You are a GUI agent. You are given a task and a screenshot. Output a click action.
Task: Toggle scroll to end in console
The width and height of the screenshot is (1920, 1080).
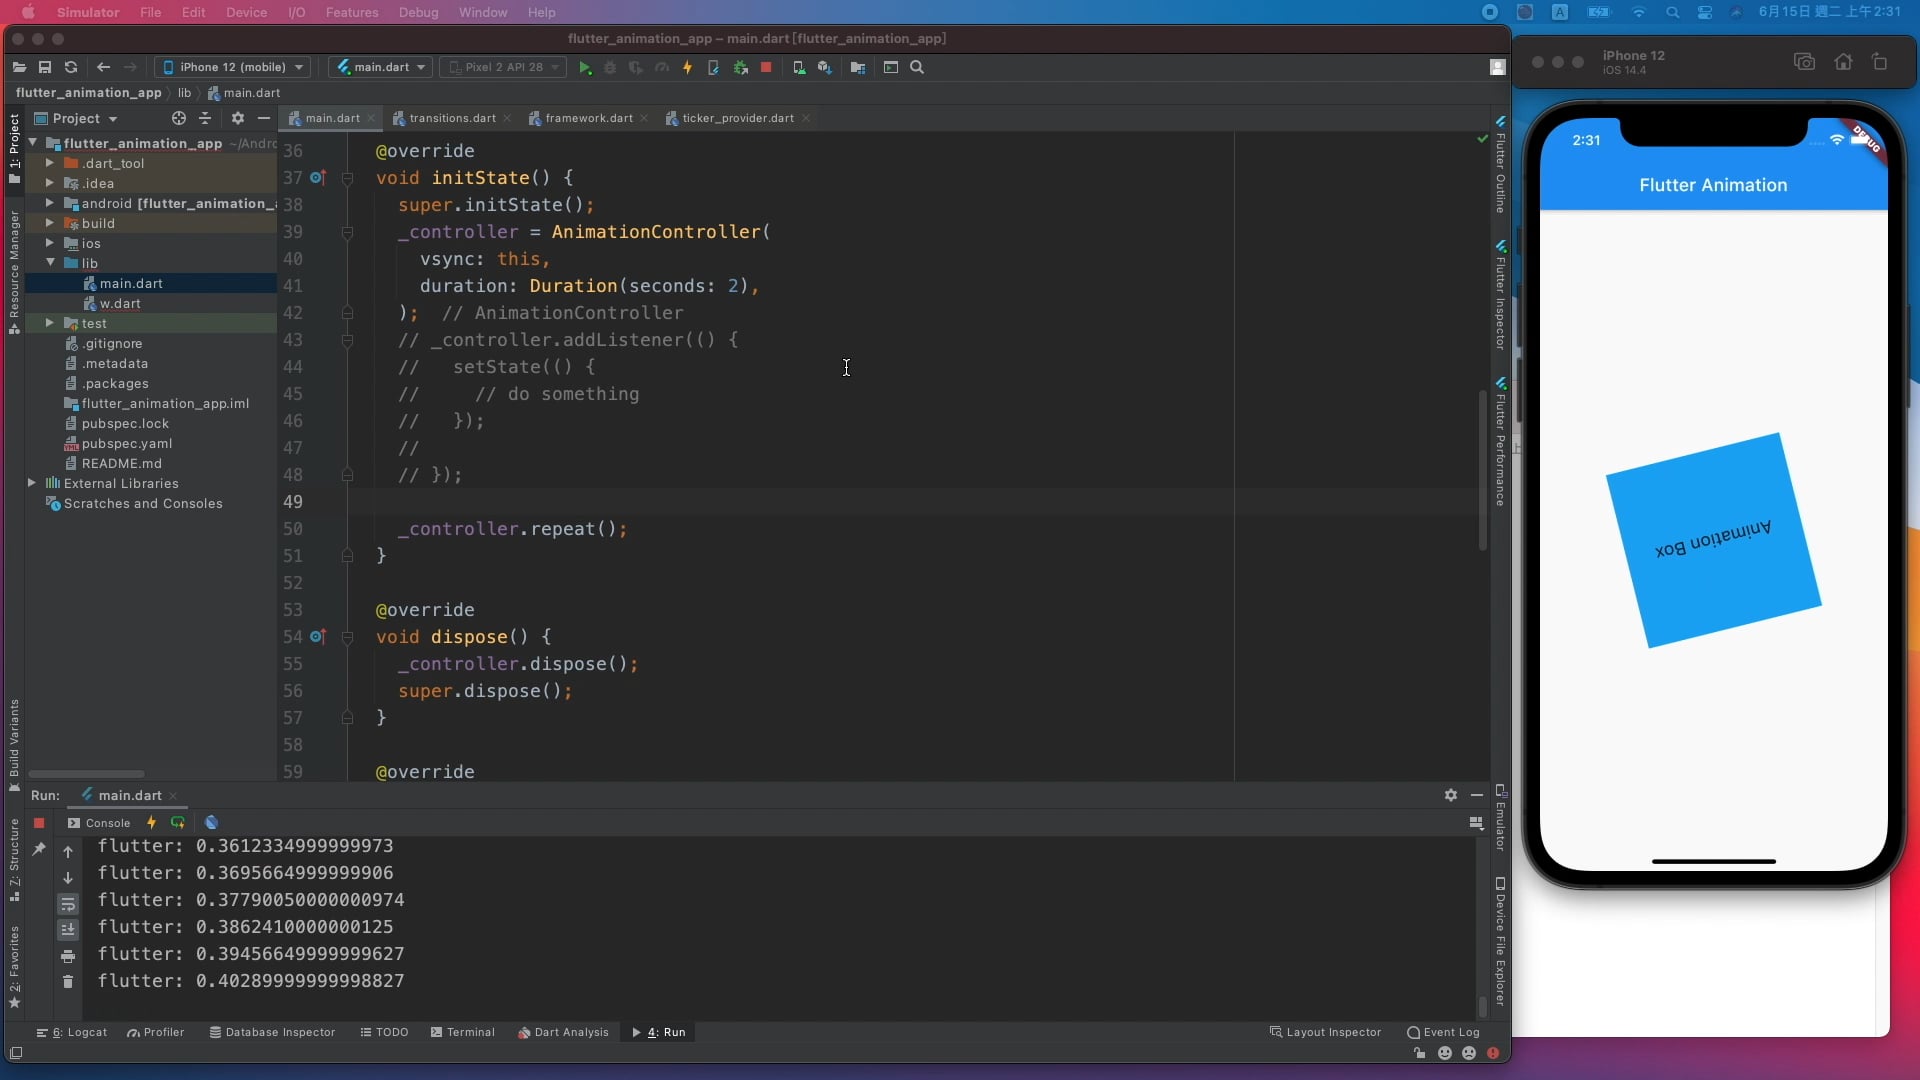68,930
